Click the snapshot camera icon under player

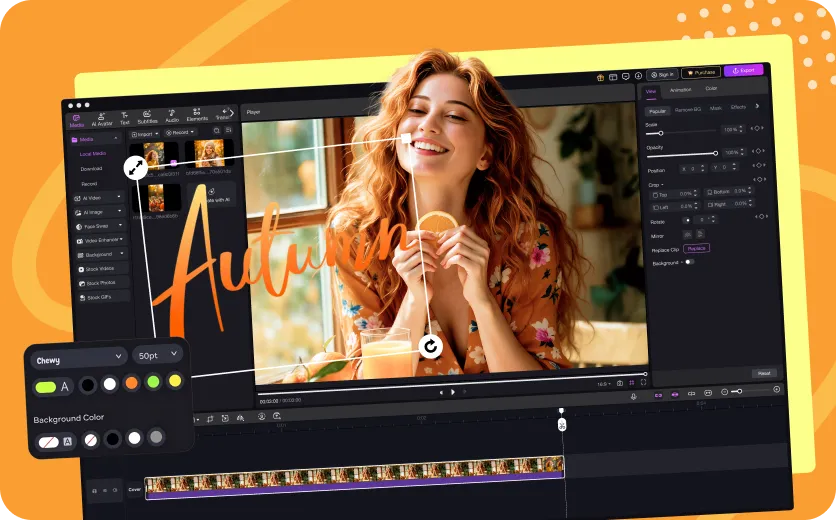coord(620,383)
